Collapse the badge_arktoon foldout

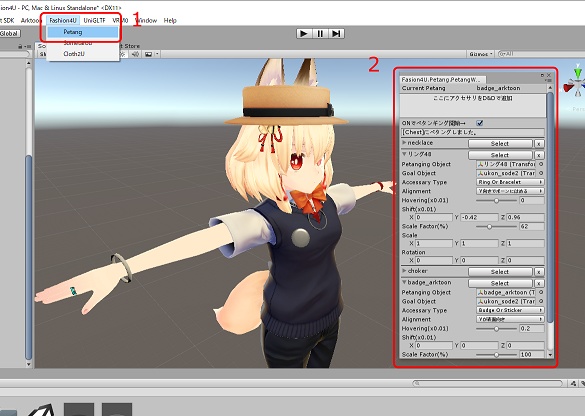click(404, 282)
